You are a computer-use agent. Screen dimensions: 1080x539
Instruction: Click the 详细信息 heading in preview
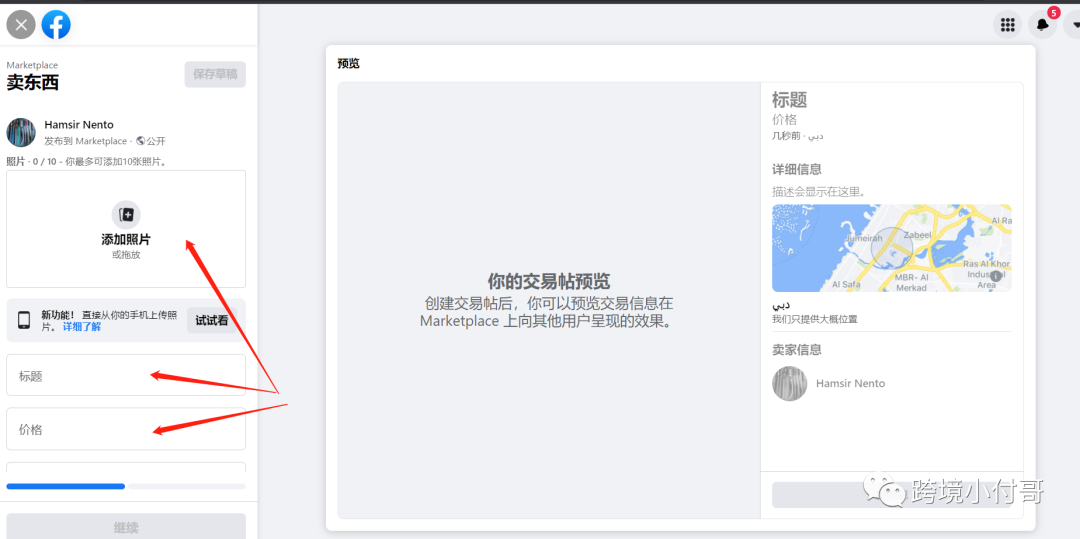tap(796, 169)
